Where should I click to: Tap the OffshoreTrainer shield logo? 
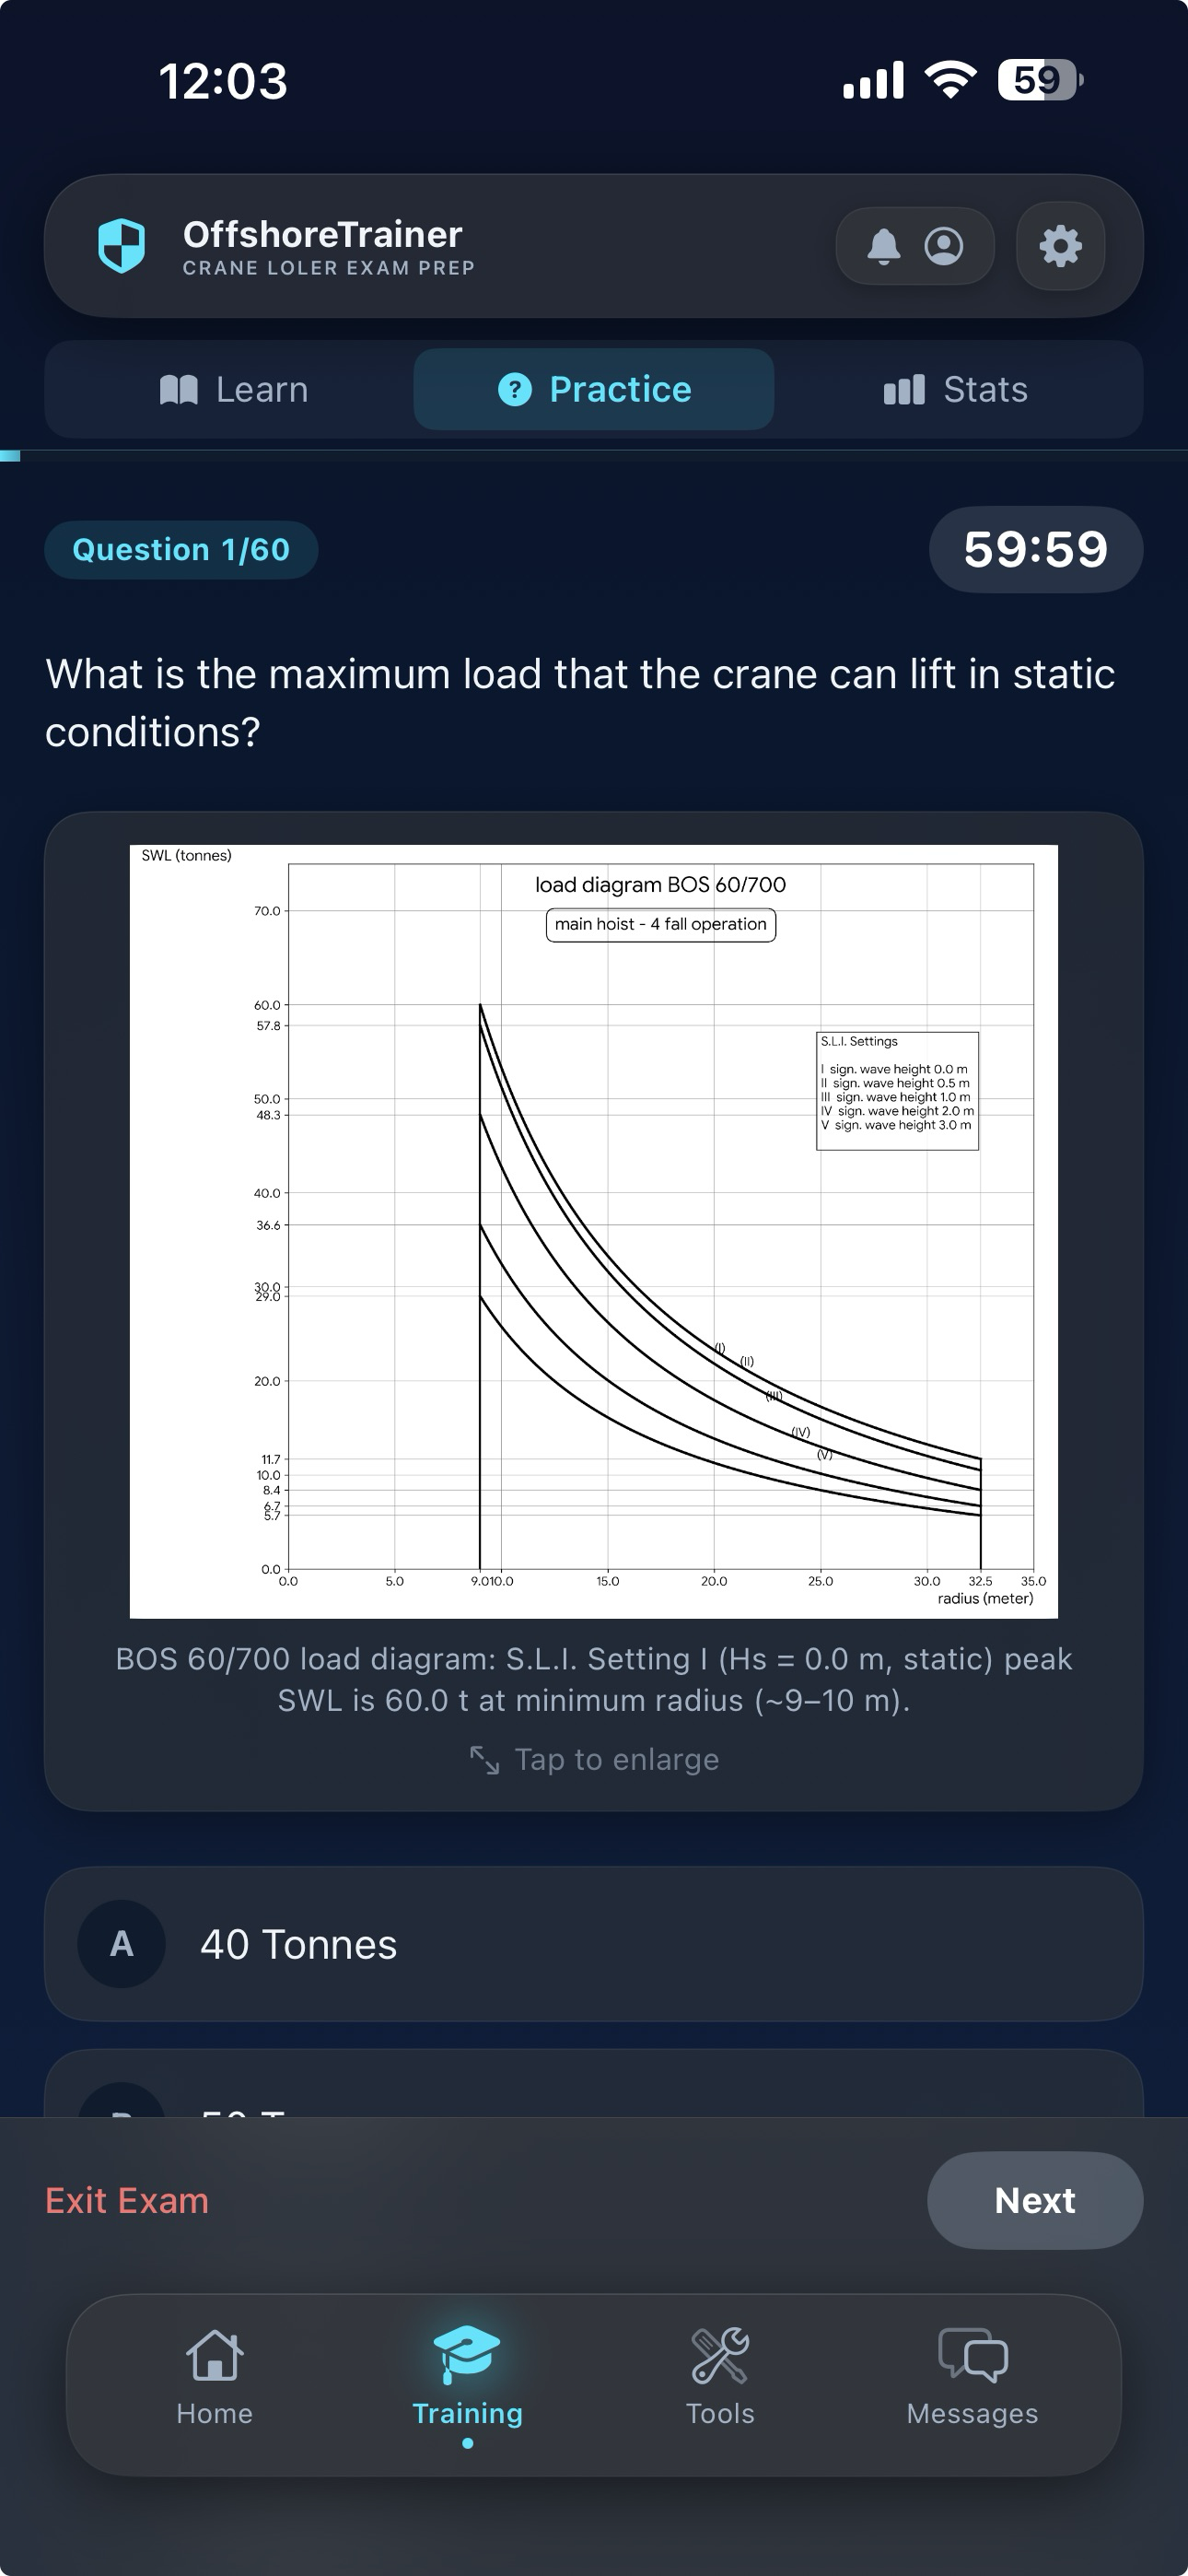[x=121, y=246]
